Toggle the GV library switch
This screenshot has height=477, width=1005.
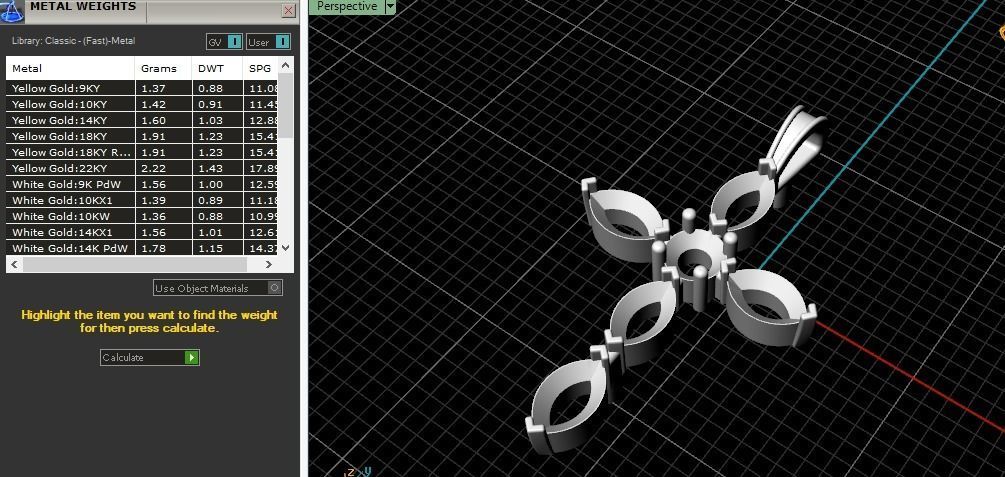[224, 42]
